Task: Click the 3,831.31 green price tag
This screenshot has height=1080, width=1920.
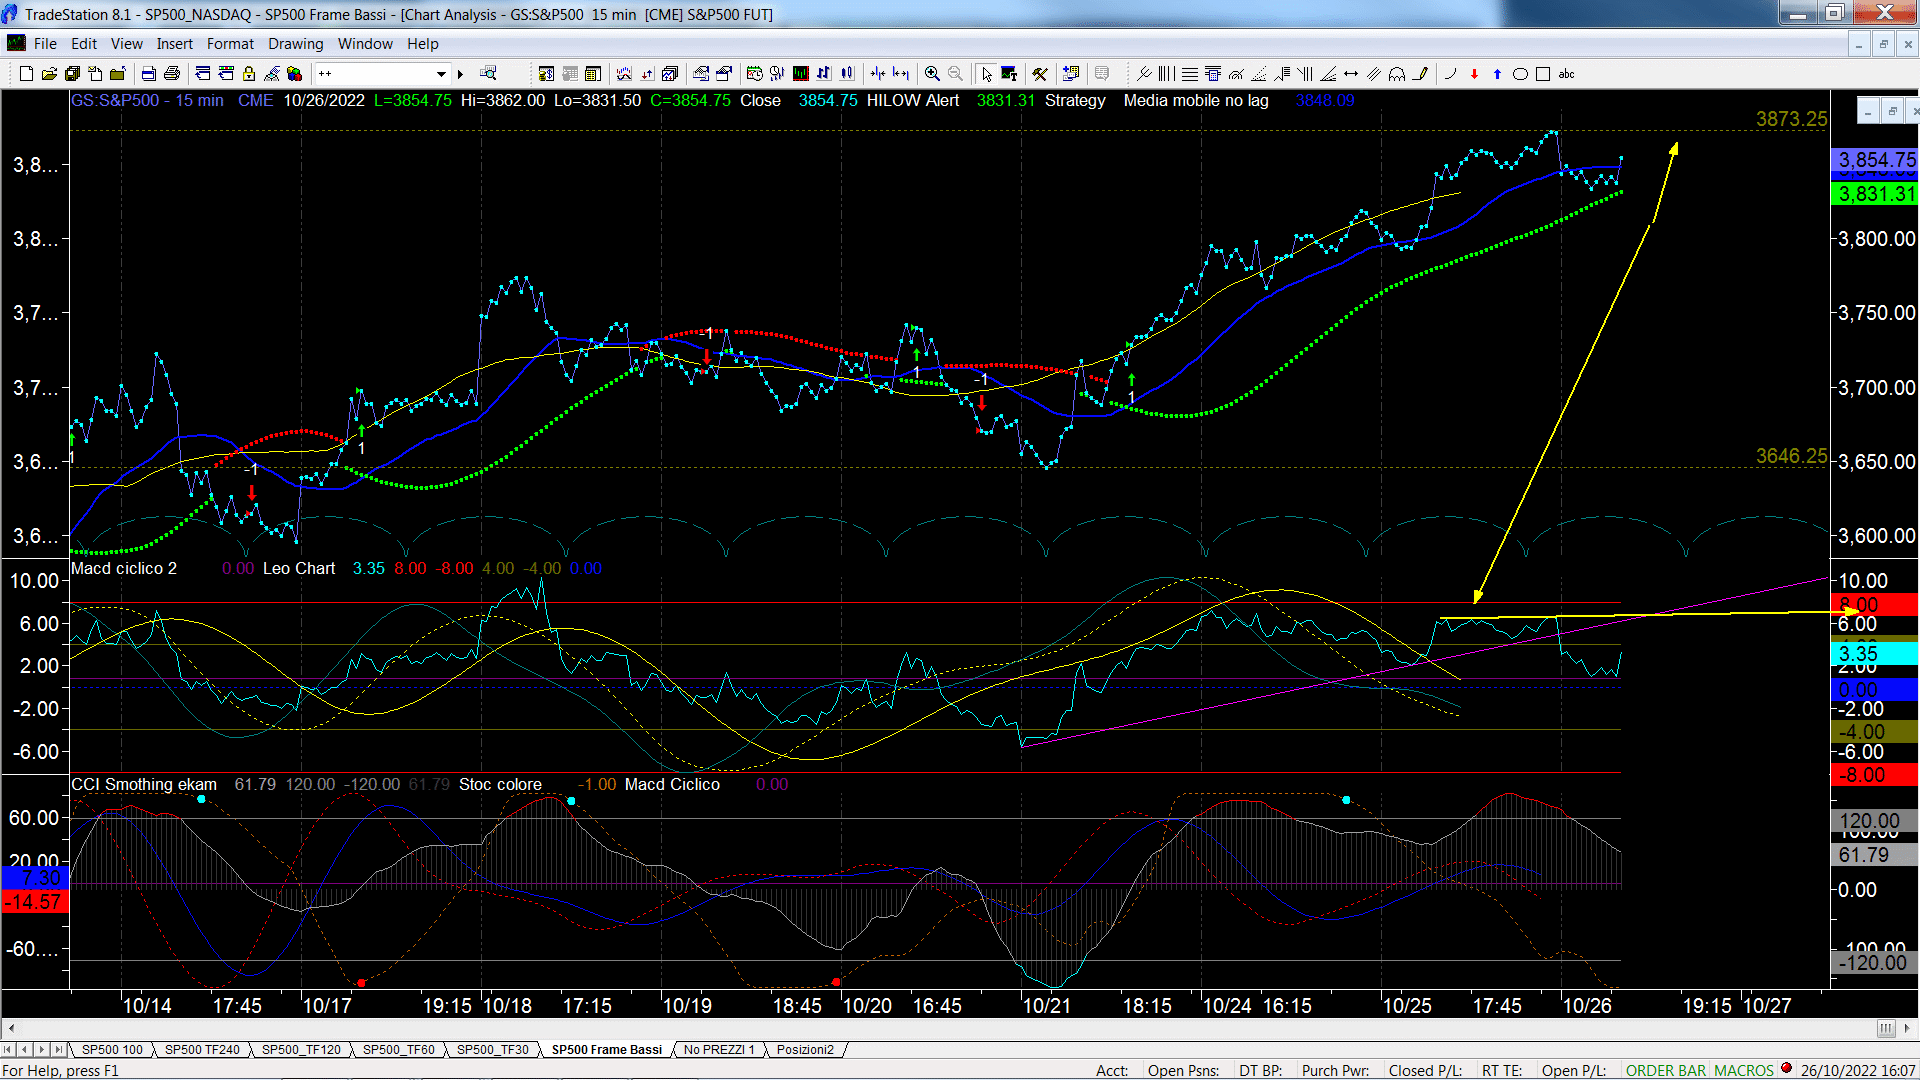Action: [1875, 194]
